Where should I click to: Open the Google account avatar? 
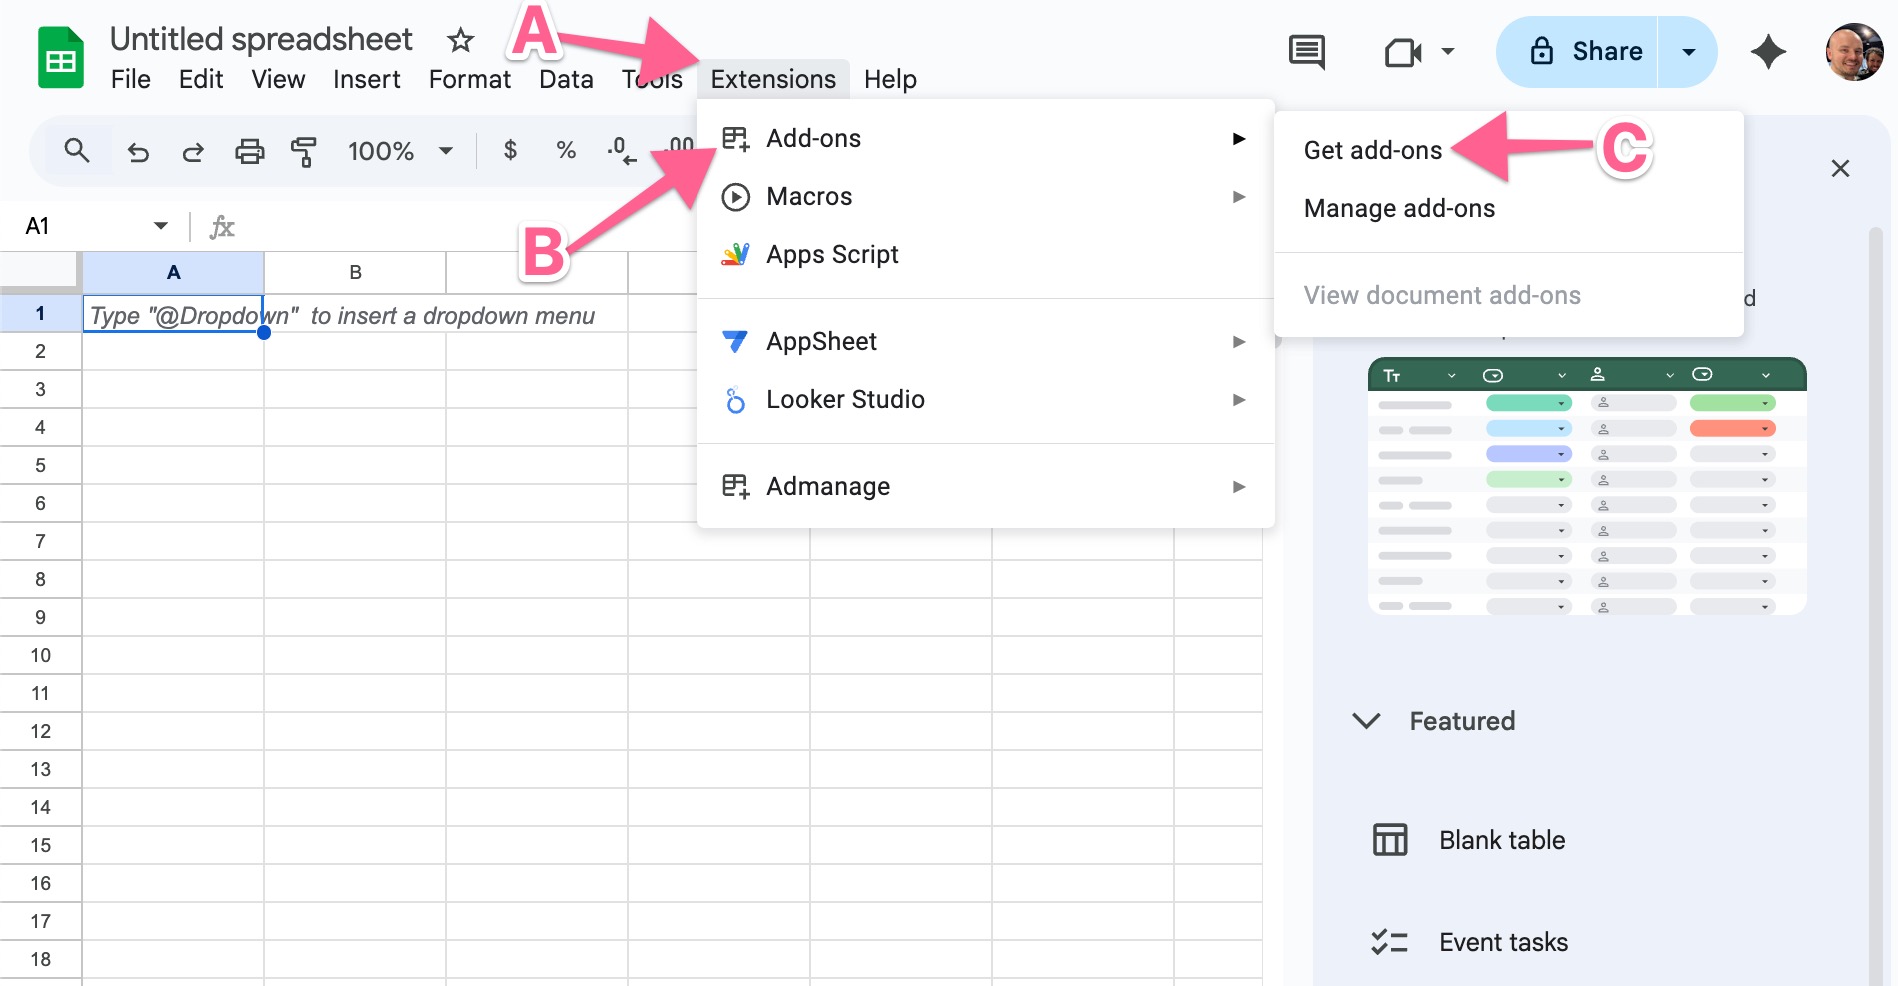pyautogui.click(x=1854, y=52)
